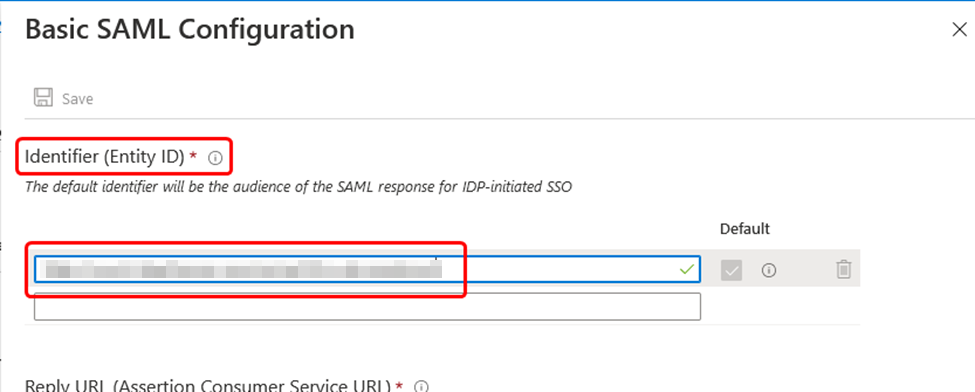
Task: Click the Default column header
Action: coord(745,229)
